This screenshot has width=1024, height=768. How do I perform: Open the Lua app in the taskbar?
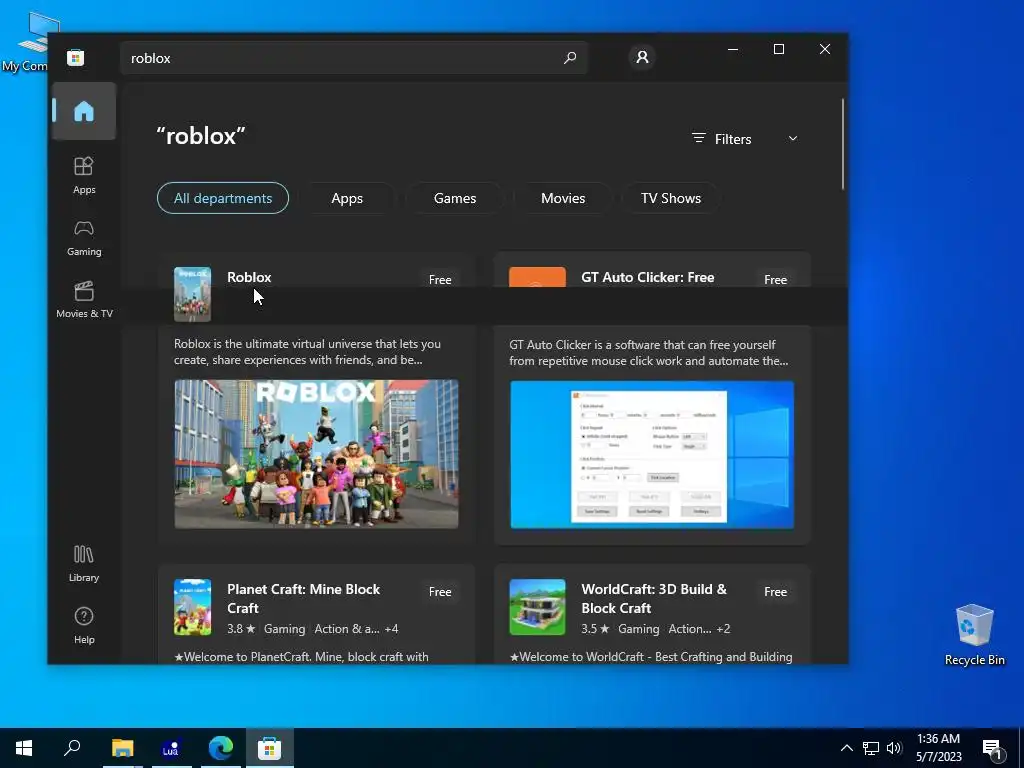click(x=171, y=748)
